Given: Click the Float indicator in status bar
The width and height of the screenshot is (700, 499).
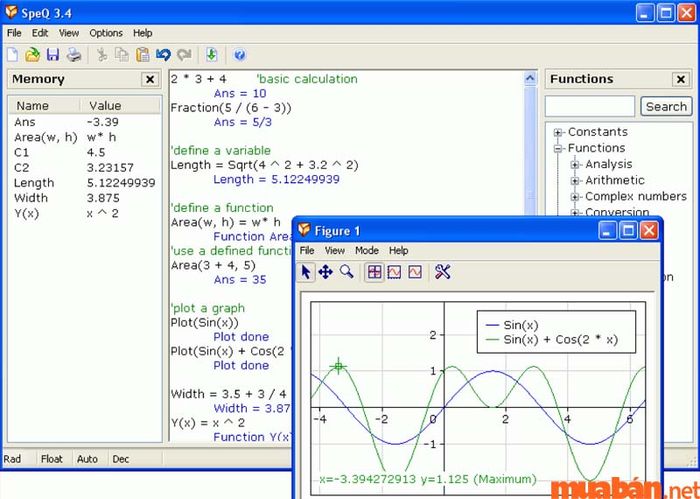Looking at the screenshot, I should (x=52, y=459).
